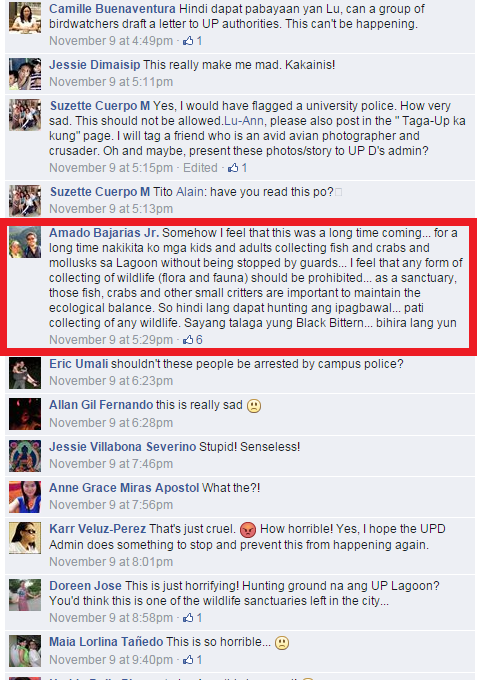
Task: Open Jessie Dimaisip's avatar thumbnail
Action: pyautogui.click(x=25, y=74)
